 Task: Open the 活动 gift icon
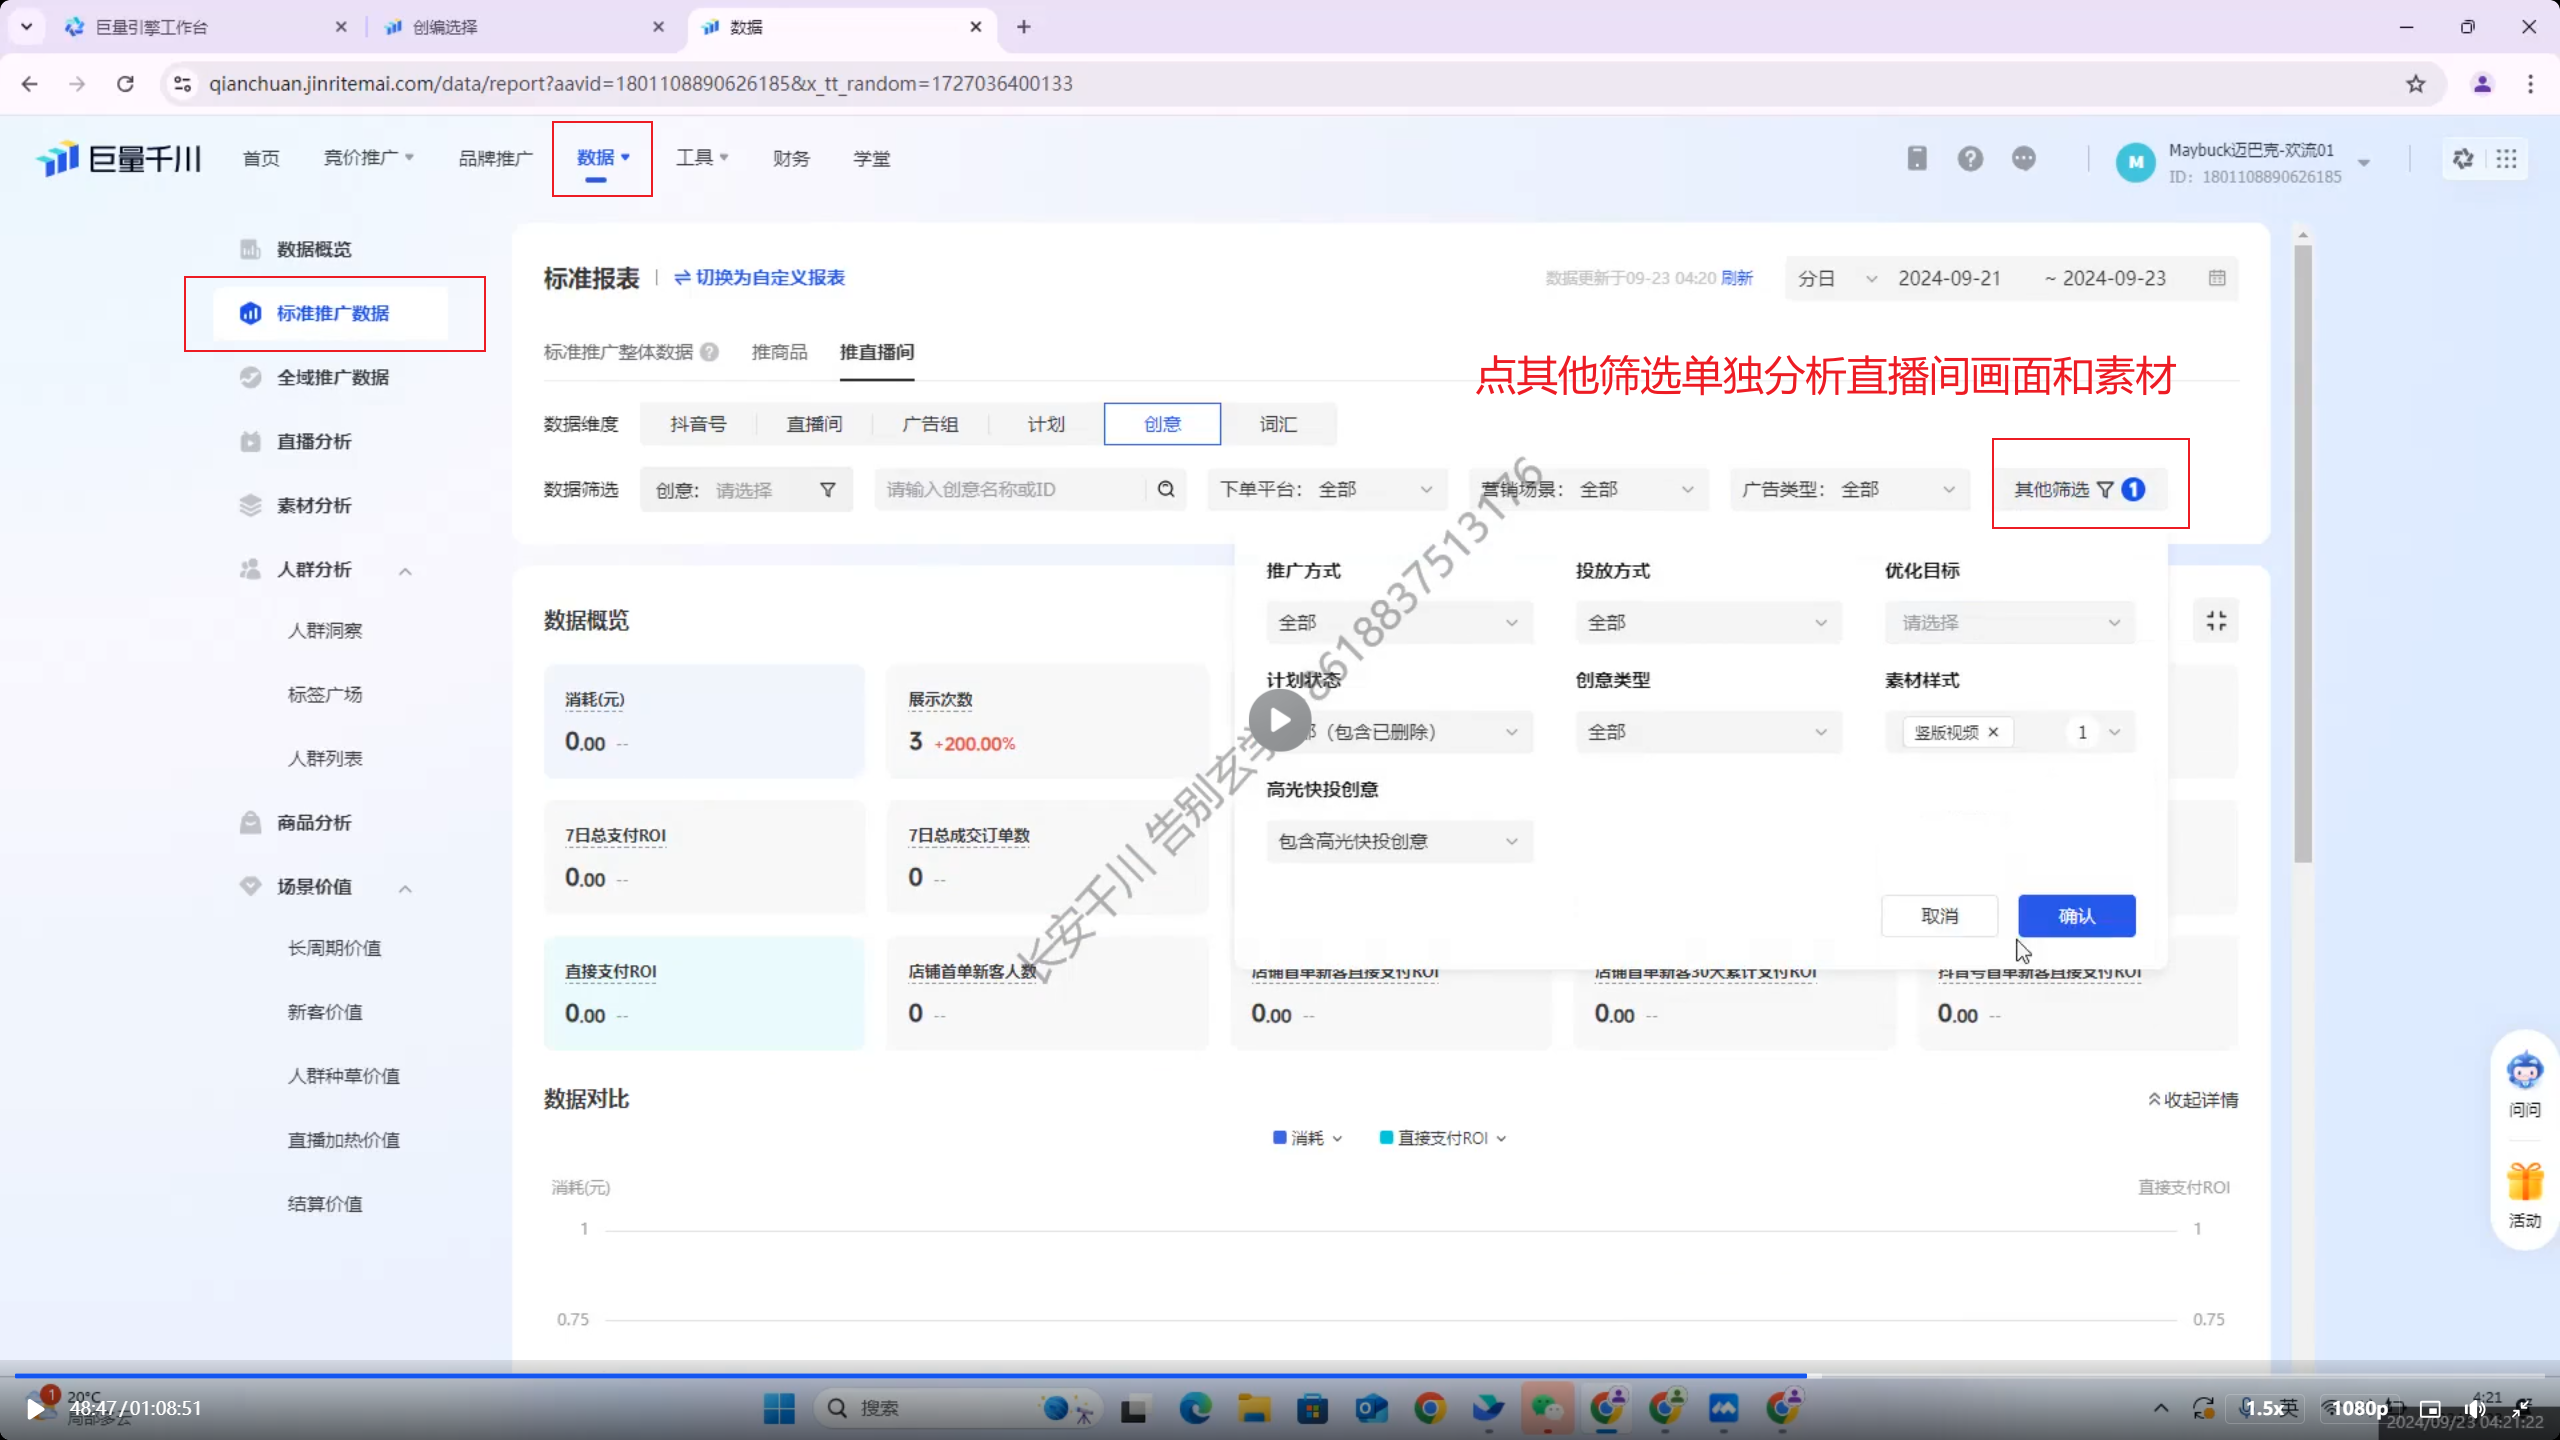coord(2524,1183)
